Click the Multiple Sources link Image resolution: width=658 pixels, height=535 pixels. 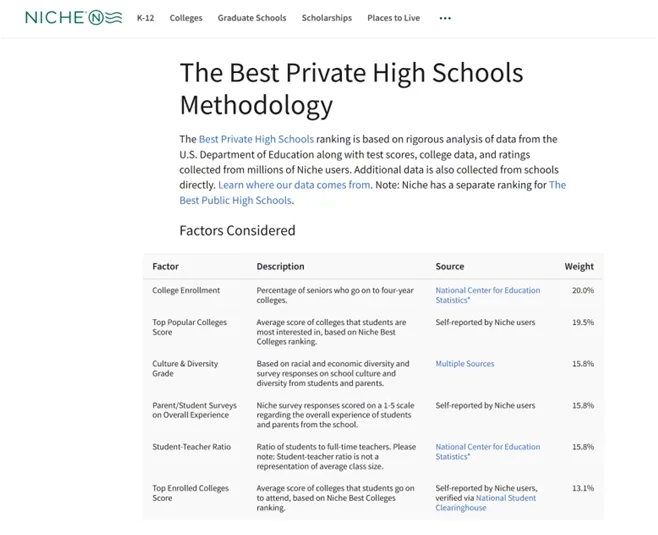tap(464, 364)
